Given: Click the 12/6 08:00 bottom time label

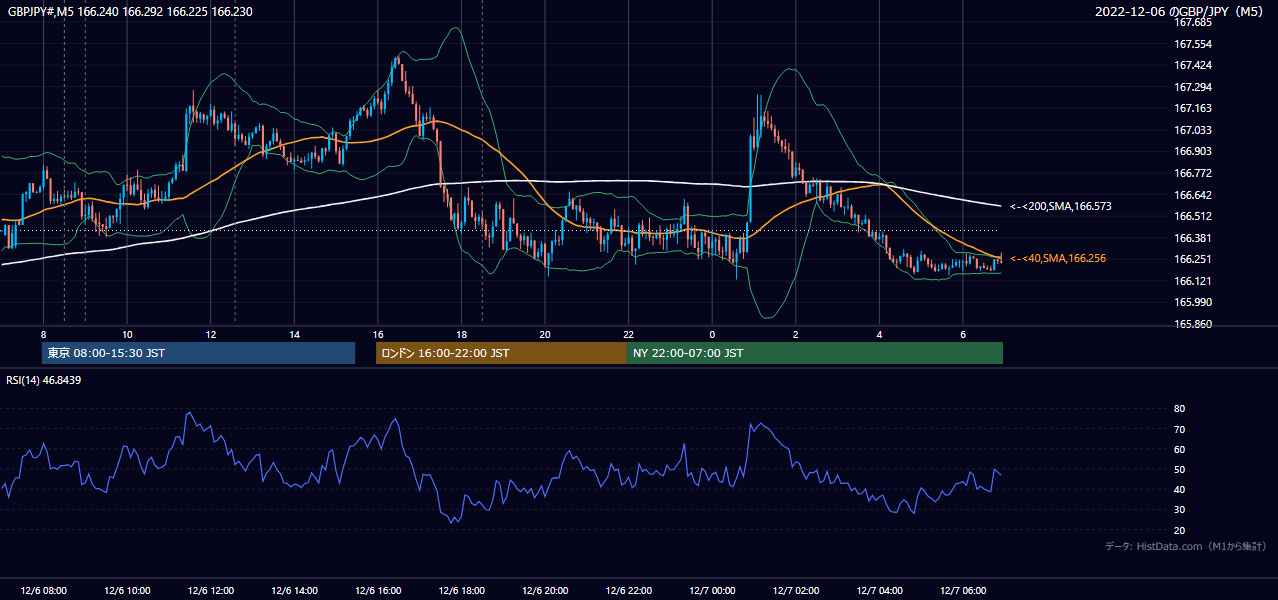Looking at the screenshot, I should pos(44,590).
